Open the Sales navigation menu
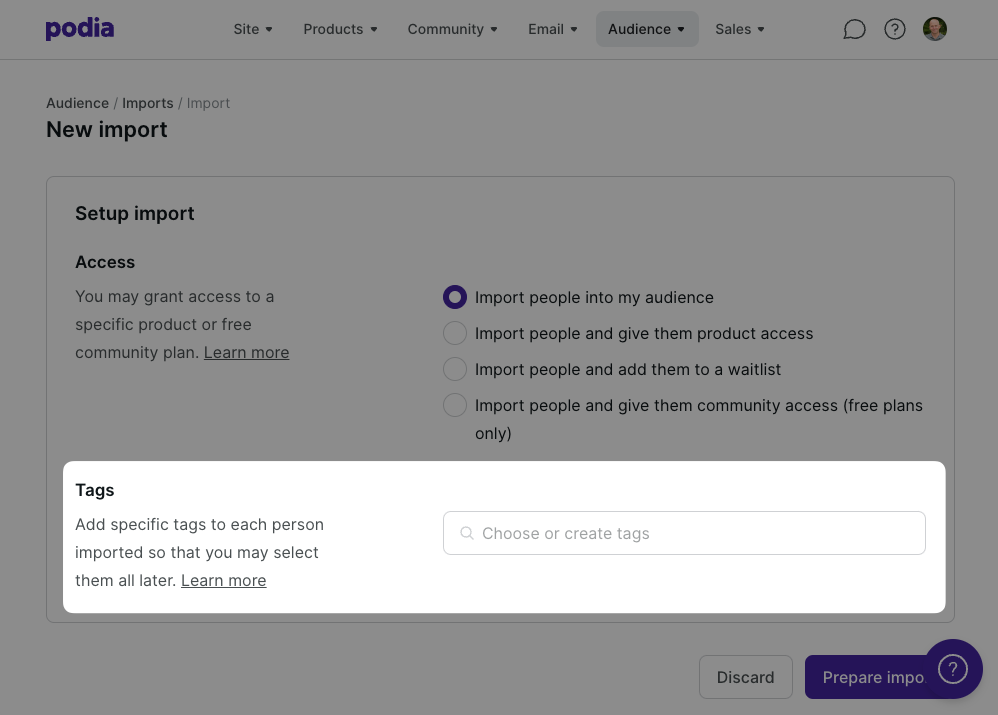This screenshot has width=998, height=715. point(740,29)
